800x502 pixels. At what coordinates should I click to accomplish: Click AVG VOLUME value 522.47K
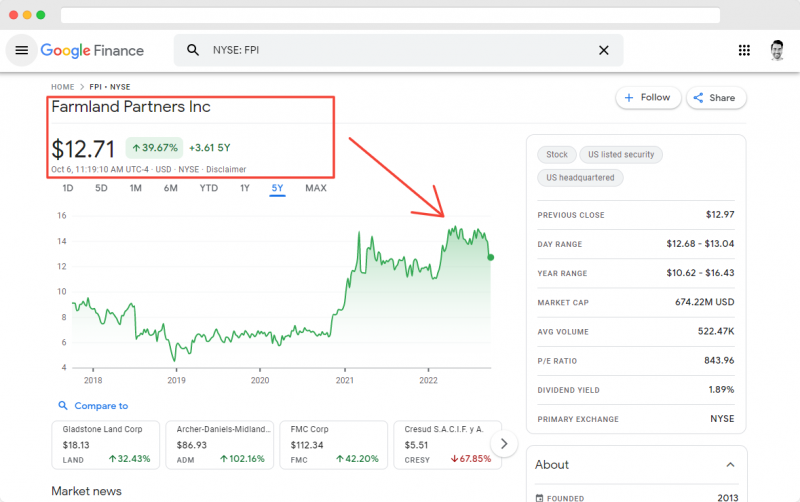[716, 331]
